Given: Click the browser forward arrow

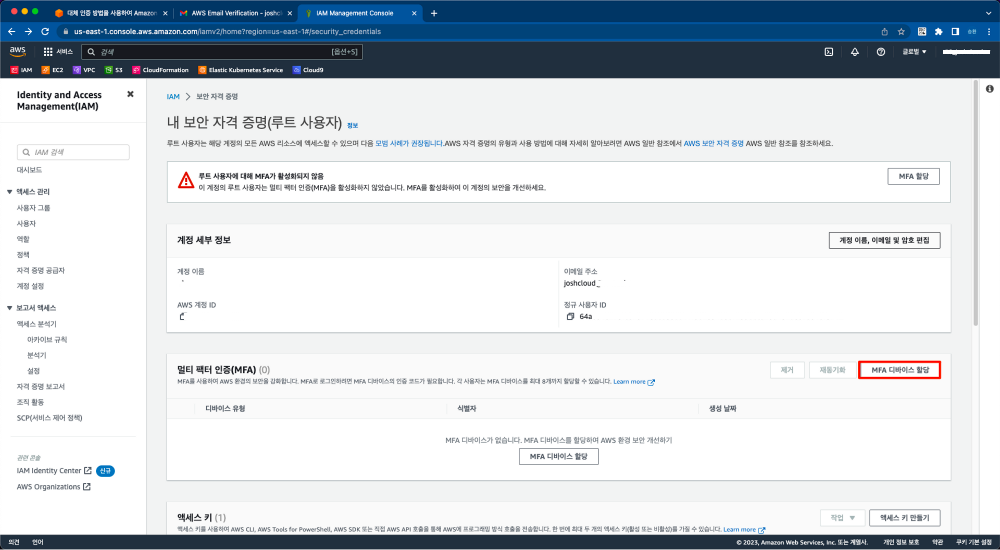Looking at the screenshot, I should coord(28,31).
